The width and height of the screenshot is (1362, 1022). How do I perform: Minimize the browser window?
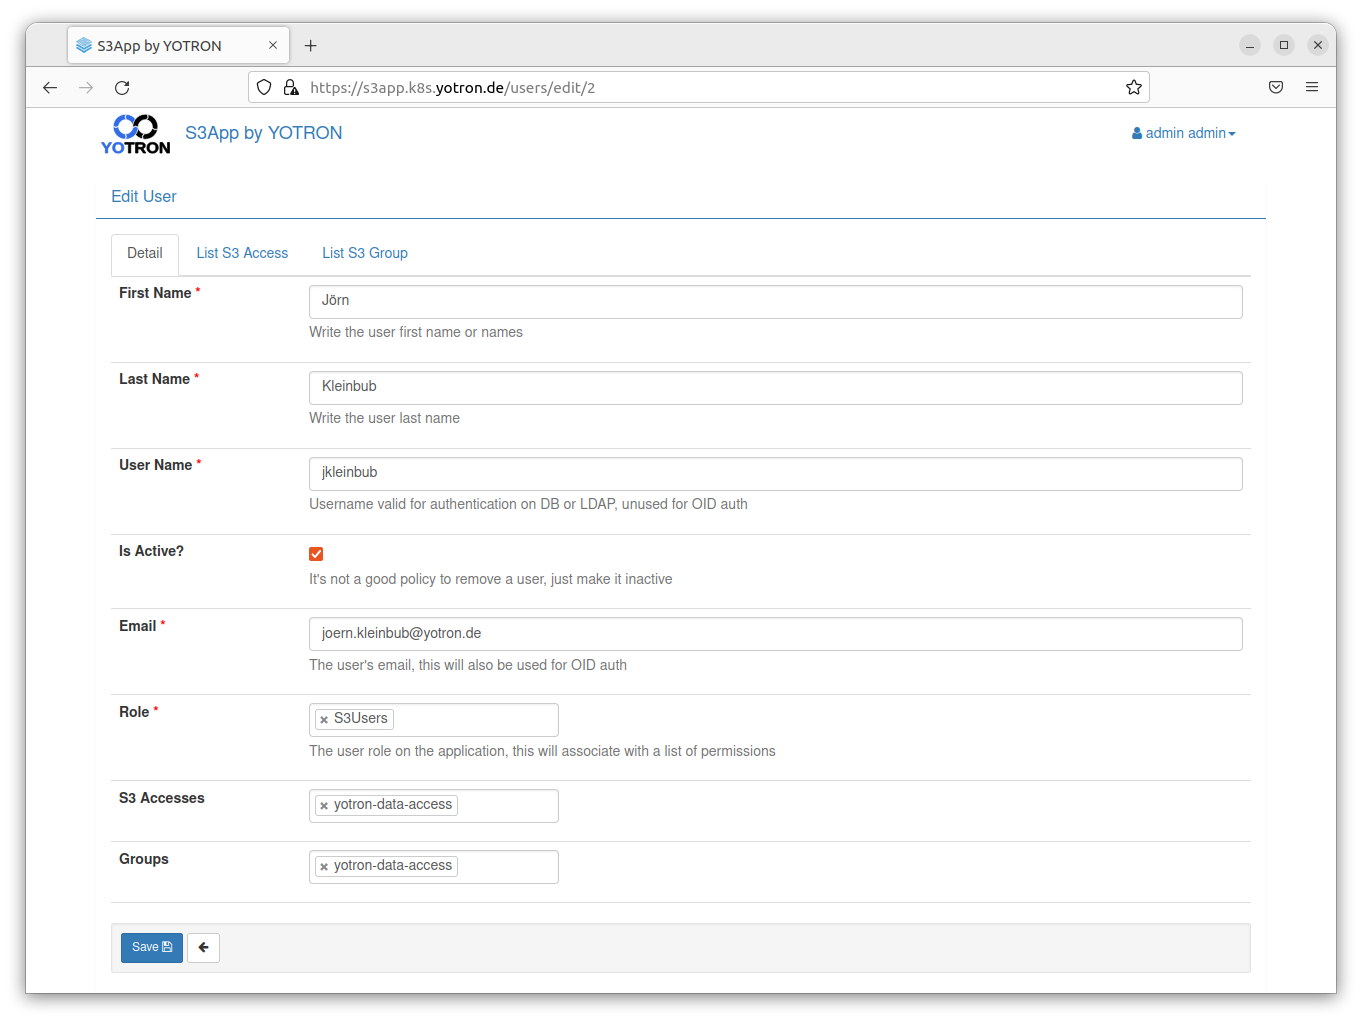1250,45
